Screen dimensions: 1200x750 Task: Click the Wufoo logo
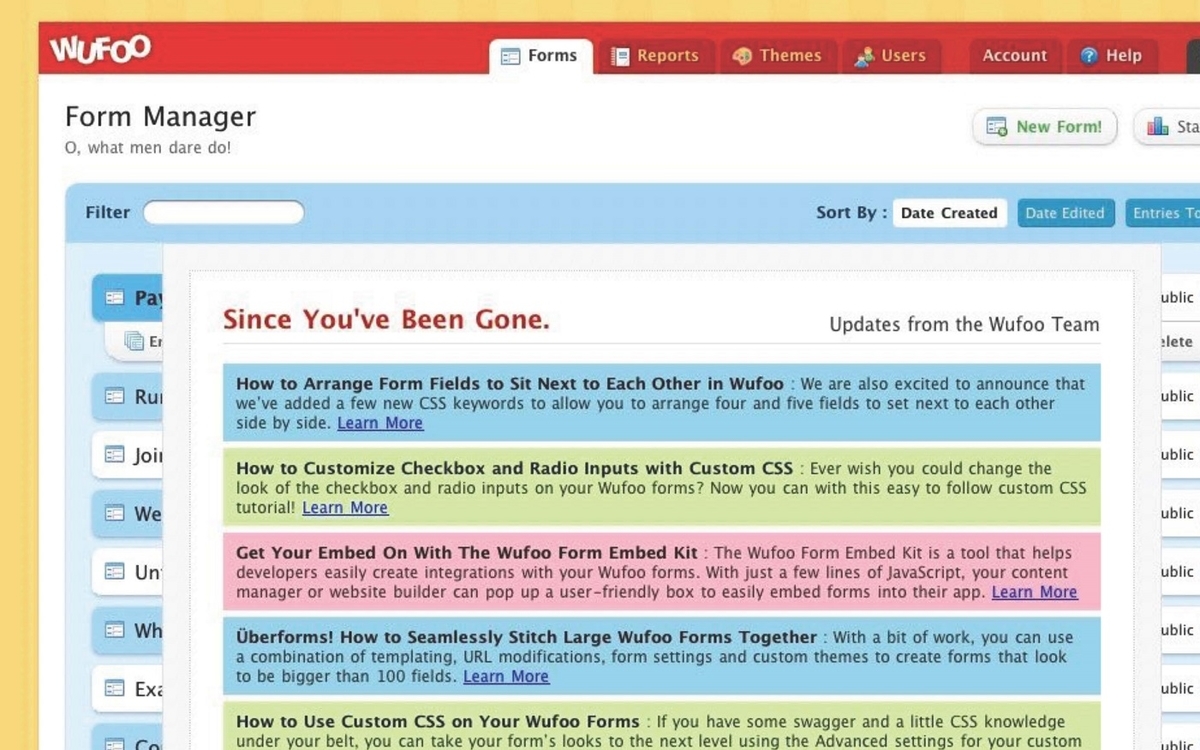tap(100, 48)
